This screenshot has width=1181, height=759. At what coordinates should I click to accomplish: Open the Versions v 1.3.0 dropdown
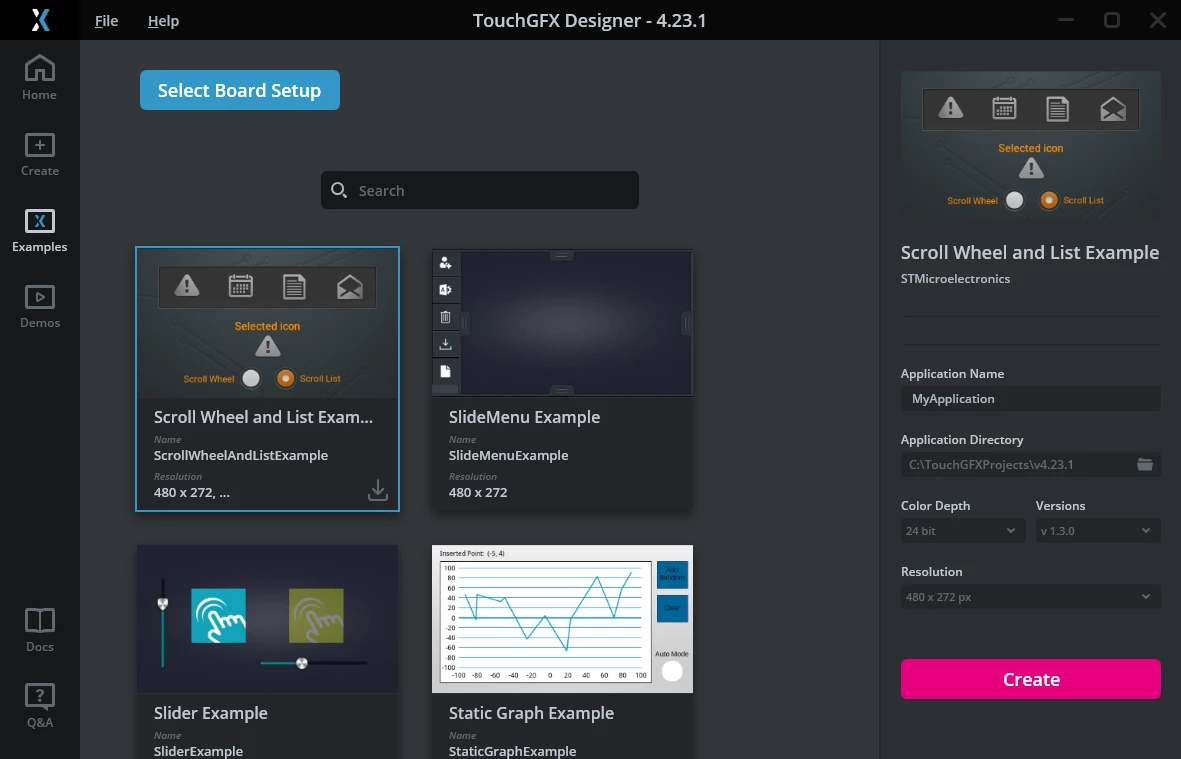(1097, 531)
